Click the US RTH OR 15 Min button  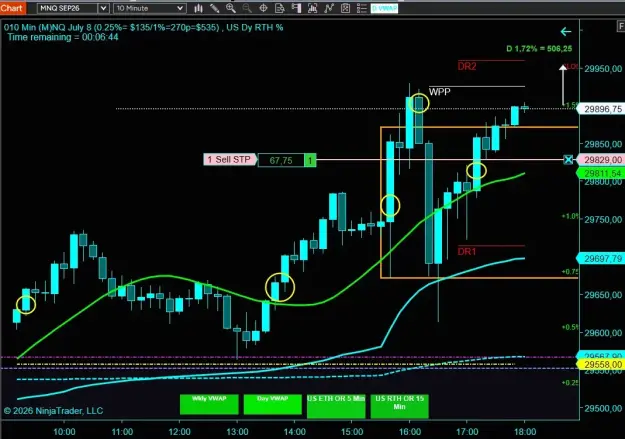pos(399,406)
